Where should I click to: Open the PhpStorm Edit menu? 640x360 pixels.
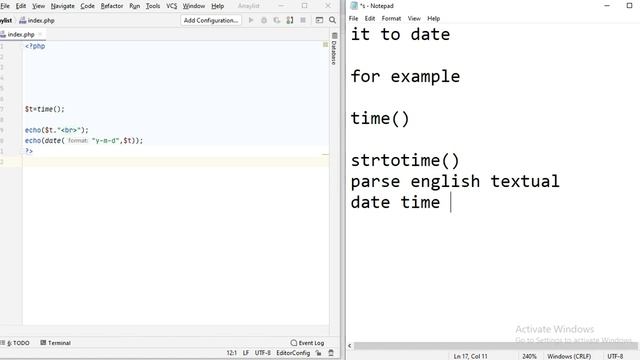(21, 6)
